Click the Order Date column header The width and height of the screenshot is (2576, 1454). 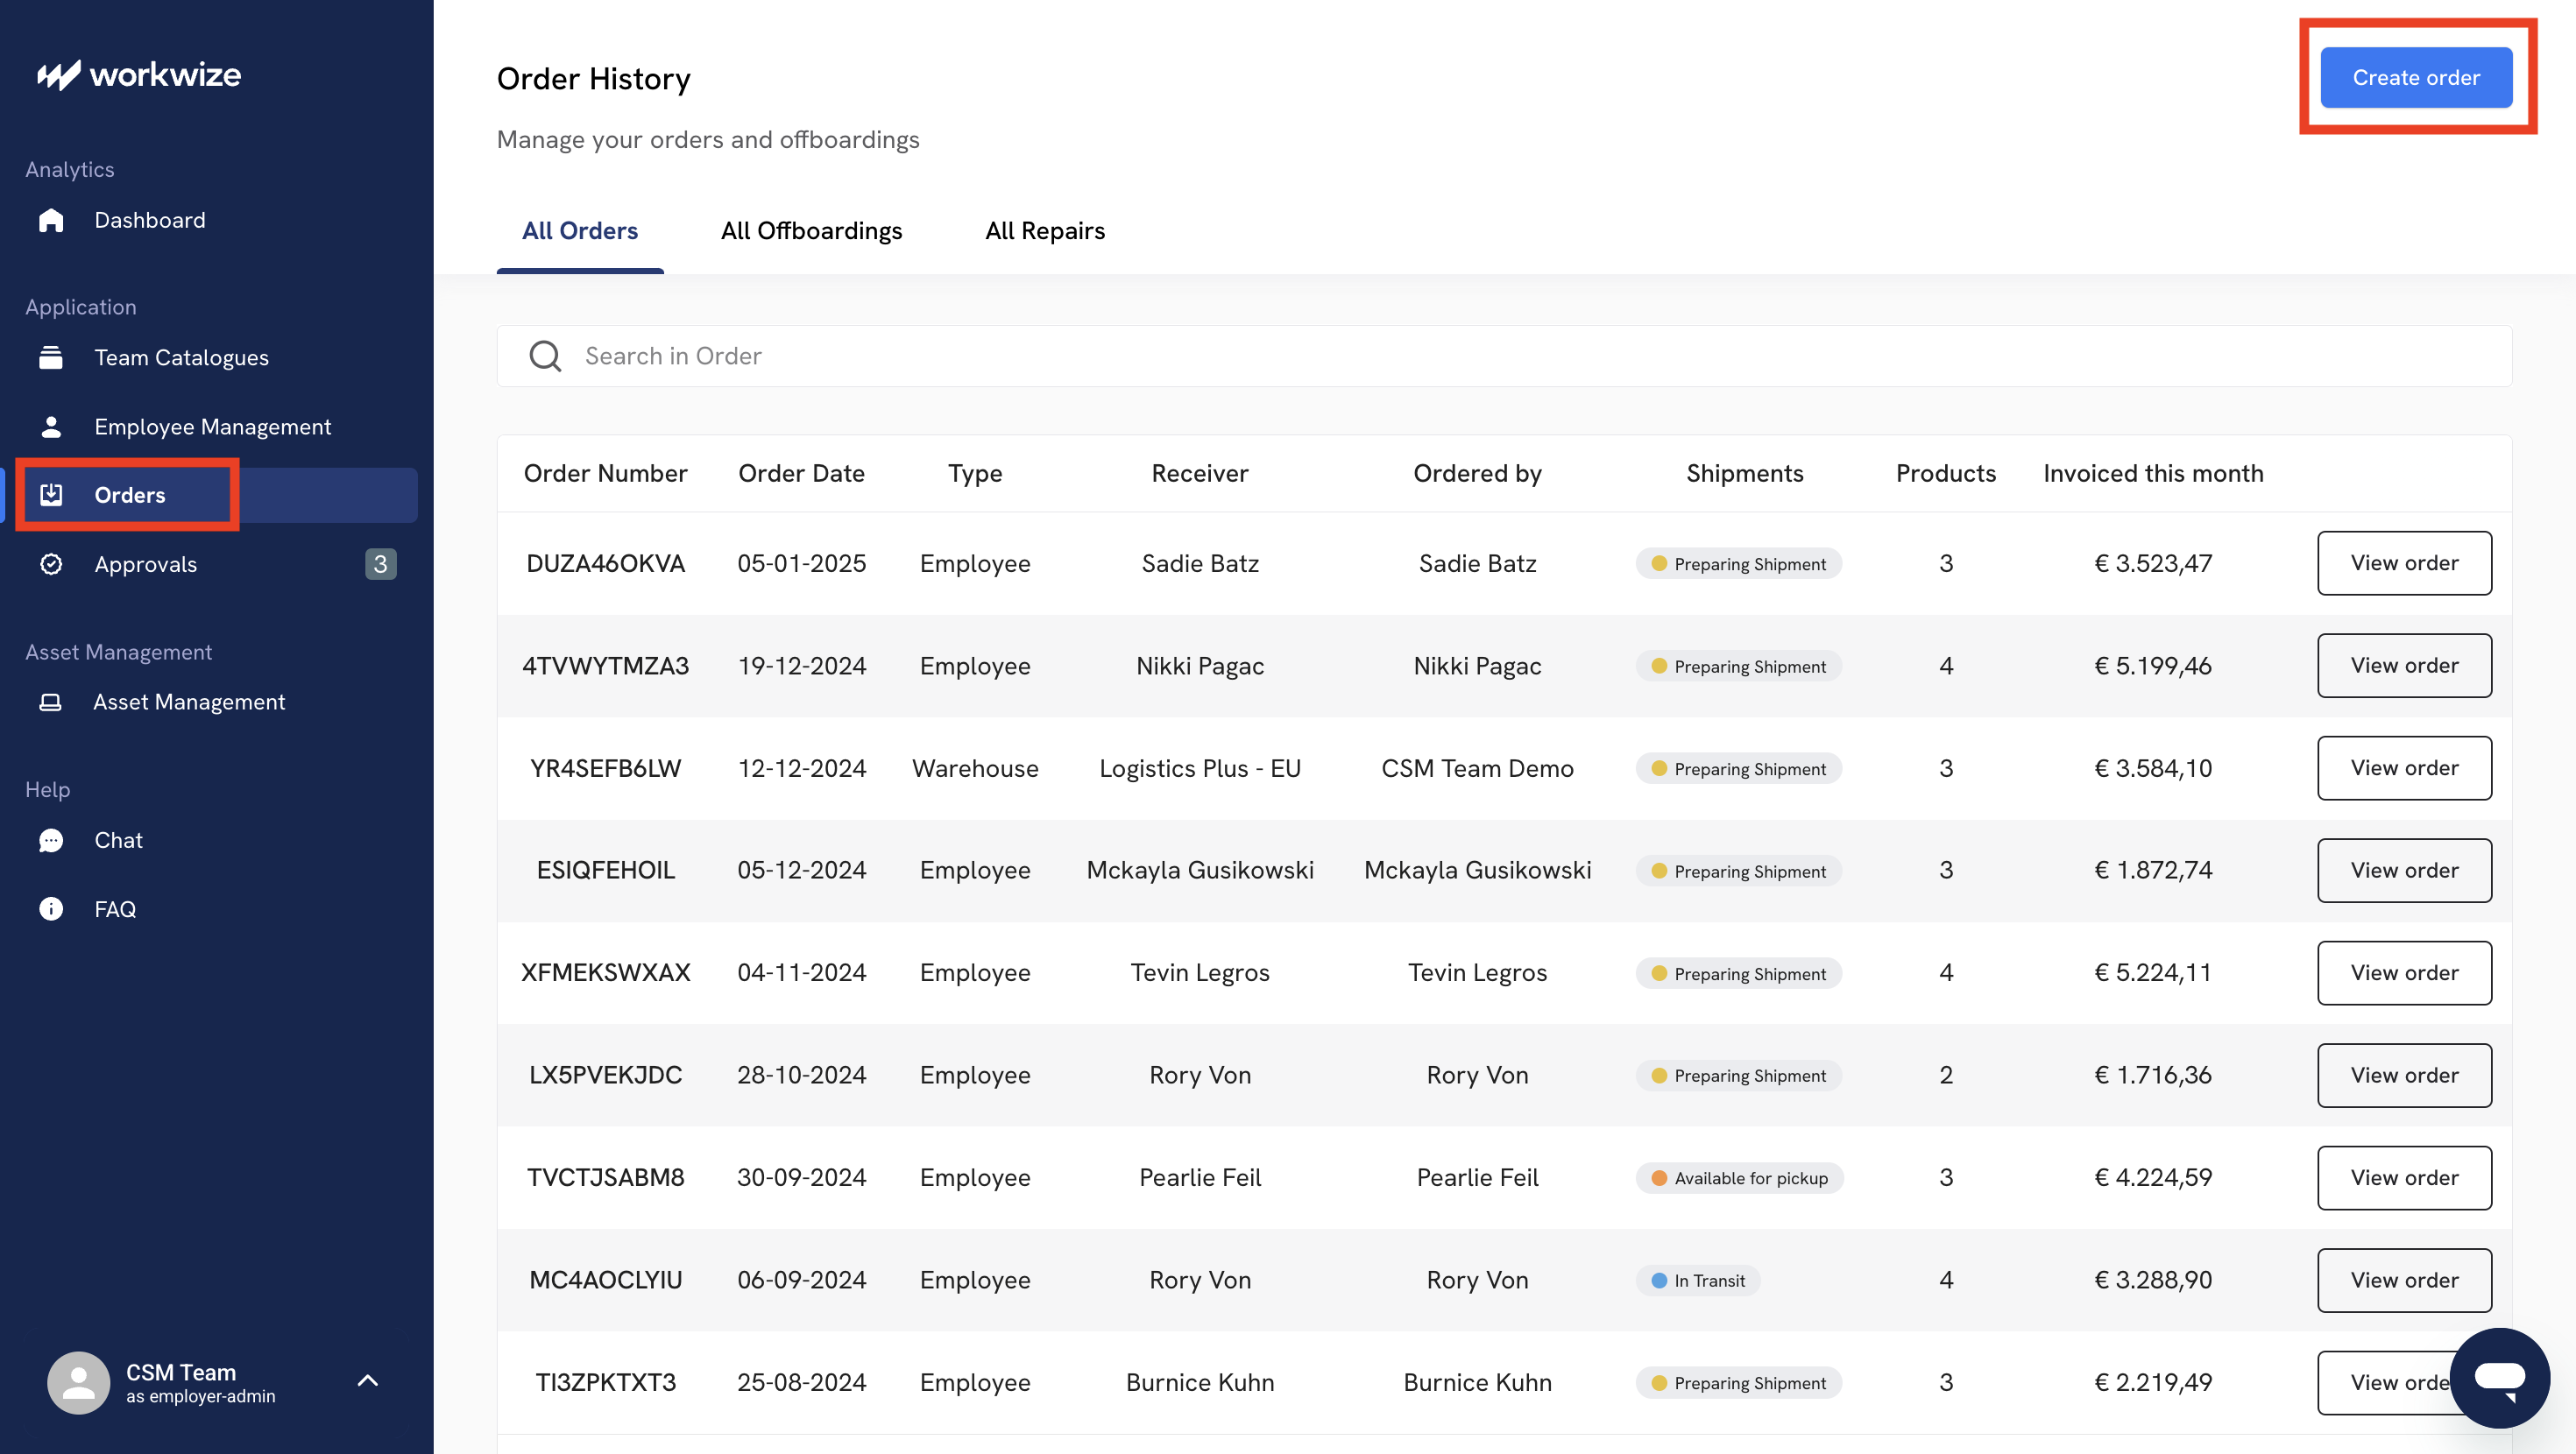pos(801,473)
